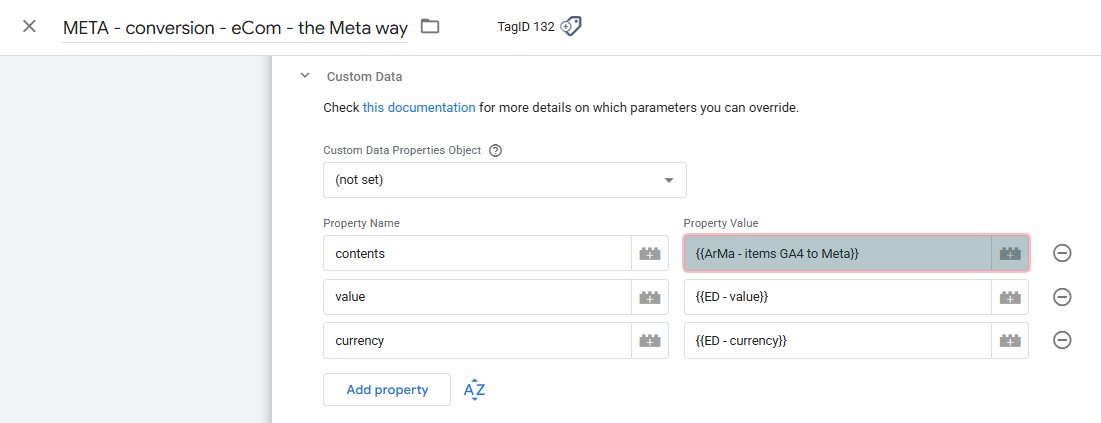
Task: Insert variable for {{ED - currency}} field
Action: click(1010, 341)
